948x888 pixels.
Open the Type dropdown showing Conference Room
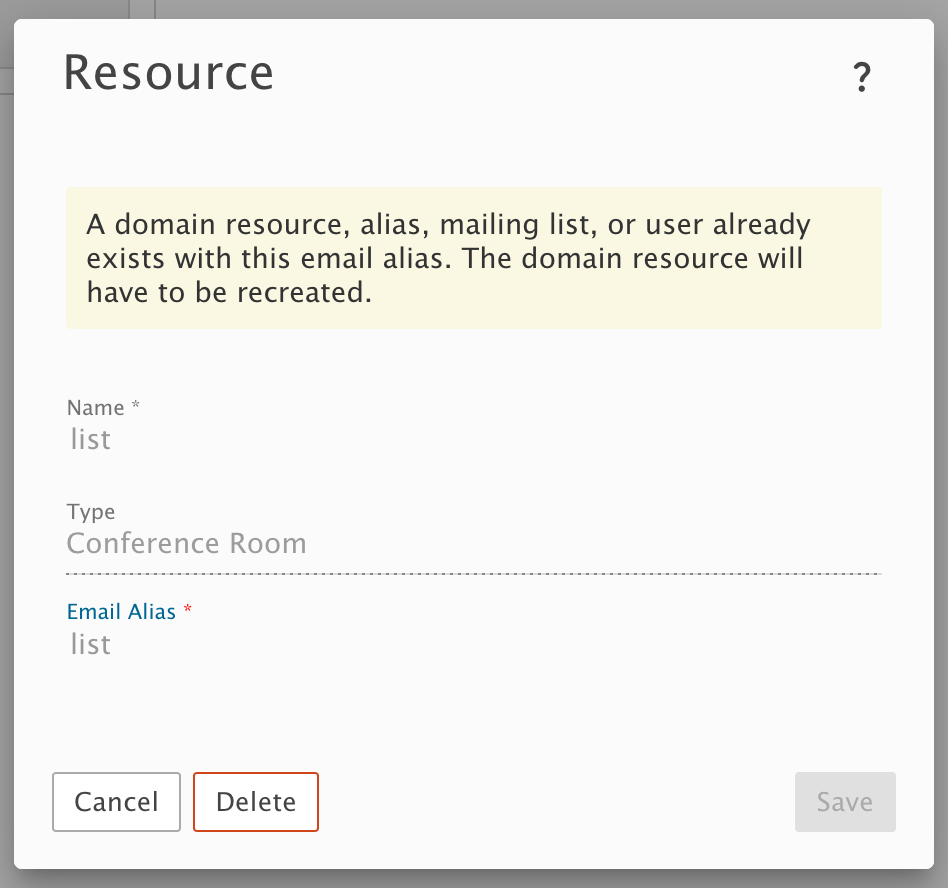coord(473,543)
